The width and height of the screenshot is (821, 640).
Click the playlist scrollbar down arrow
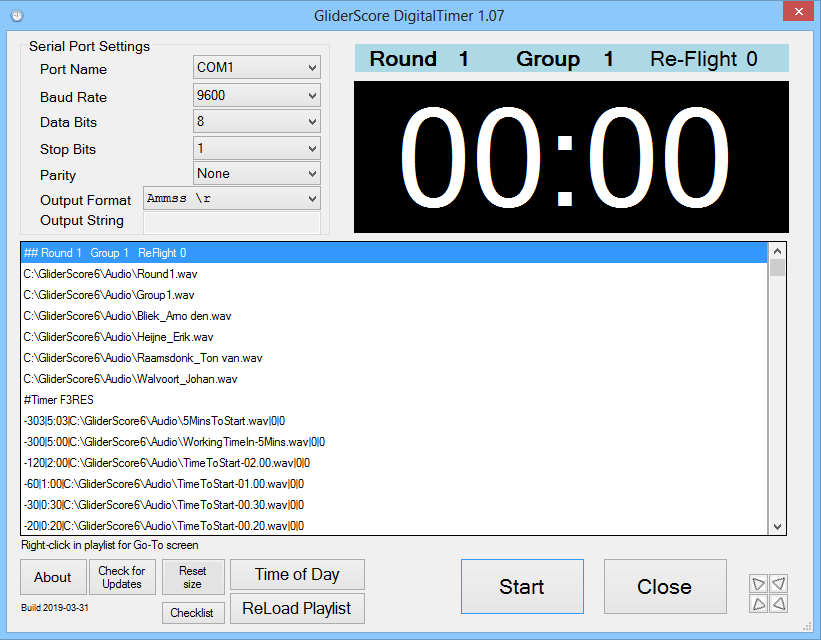pyautogui.click(x=777, y=526)
